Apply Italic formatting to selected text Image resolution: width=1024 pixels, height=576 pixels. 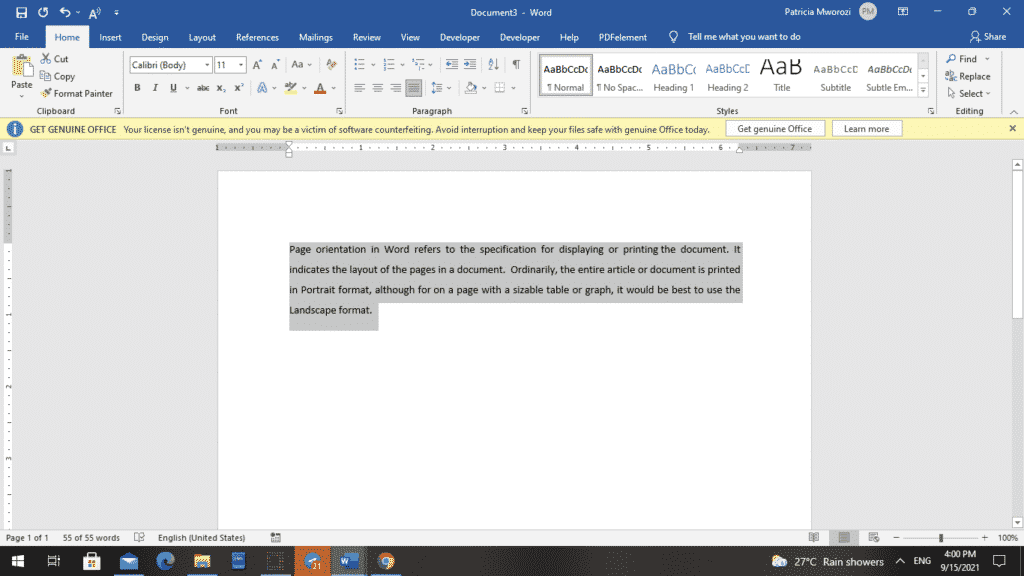(155, 87)
